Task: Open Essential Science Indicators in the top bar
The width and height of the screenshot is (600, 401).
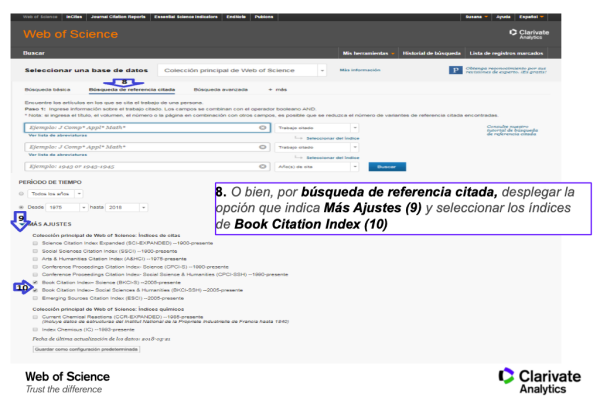Action: pos(186,17)
